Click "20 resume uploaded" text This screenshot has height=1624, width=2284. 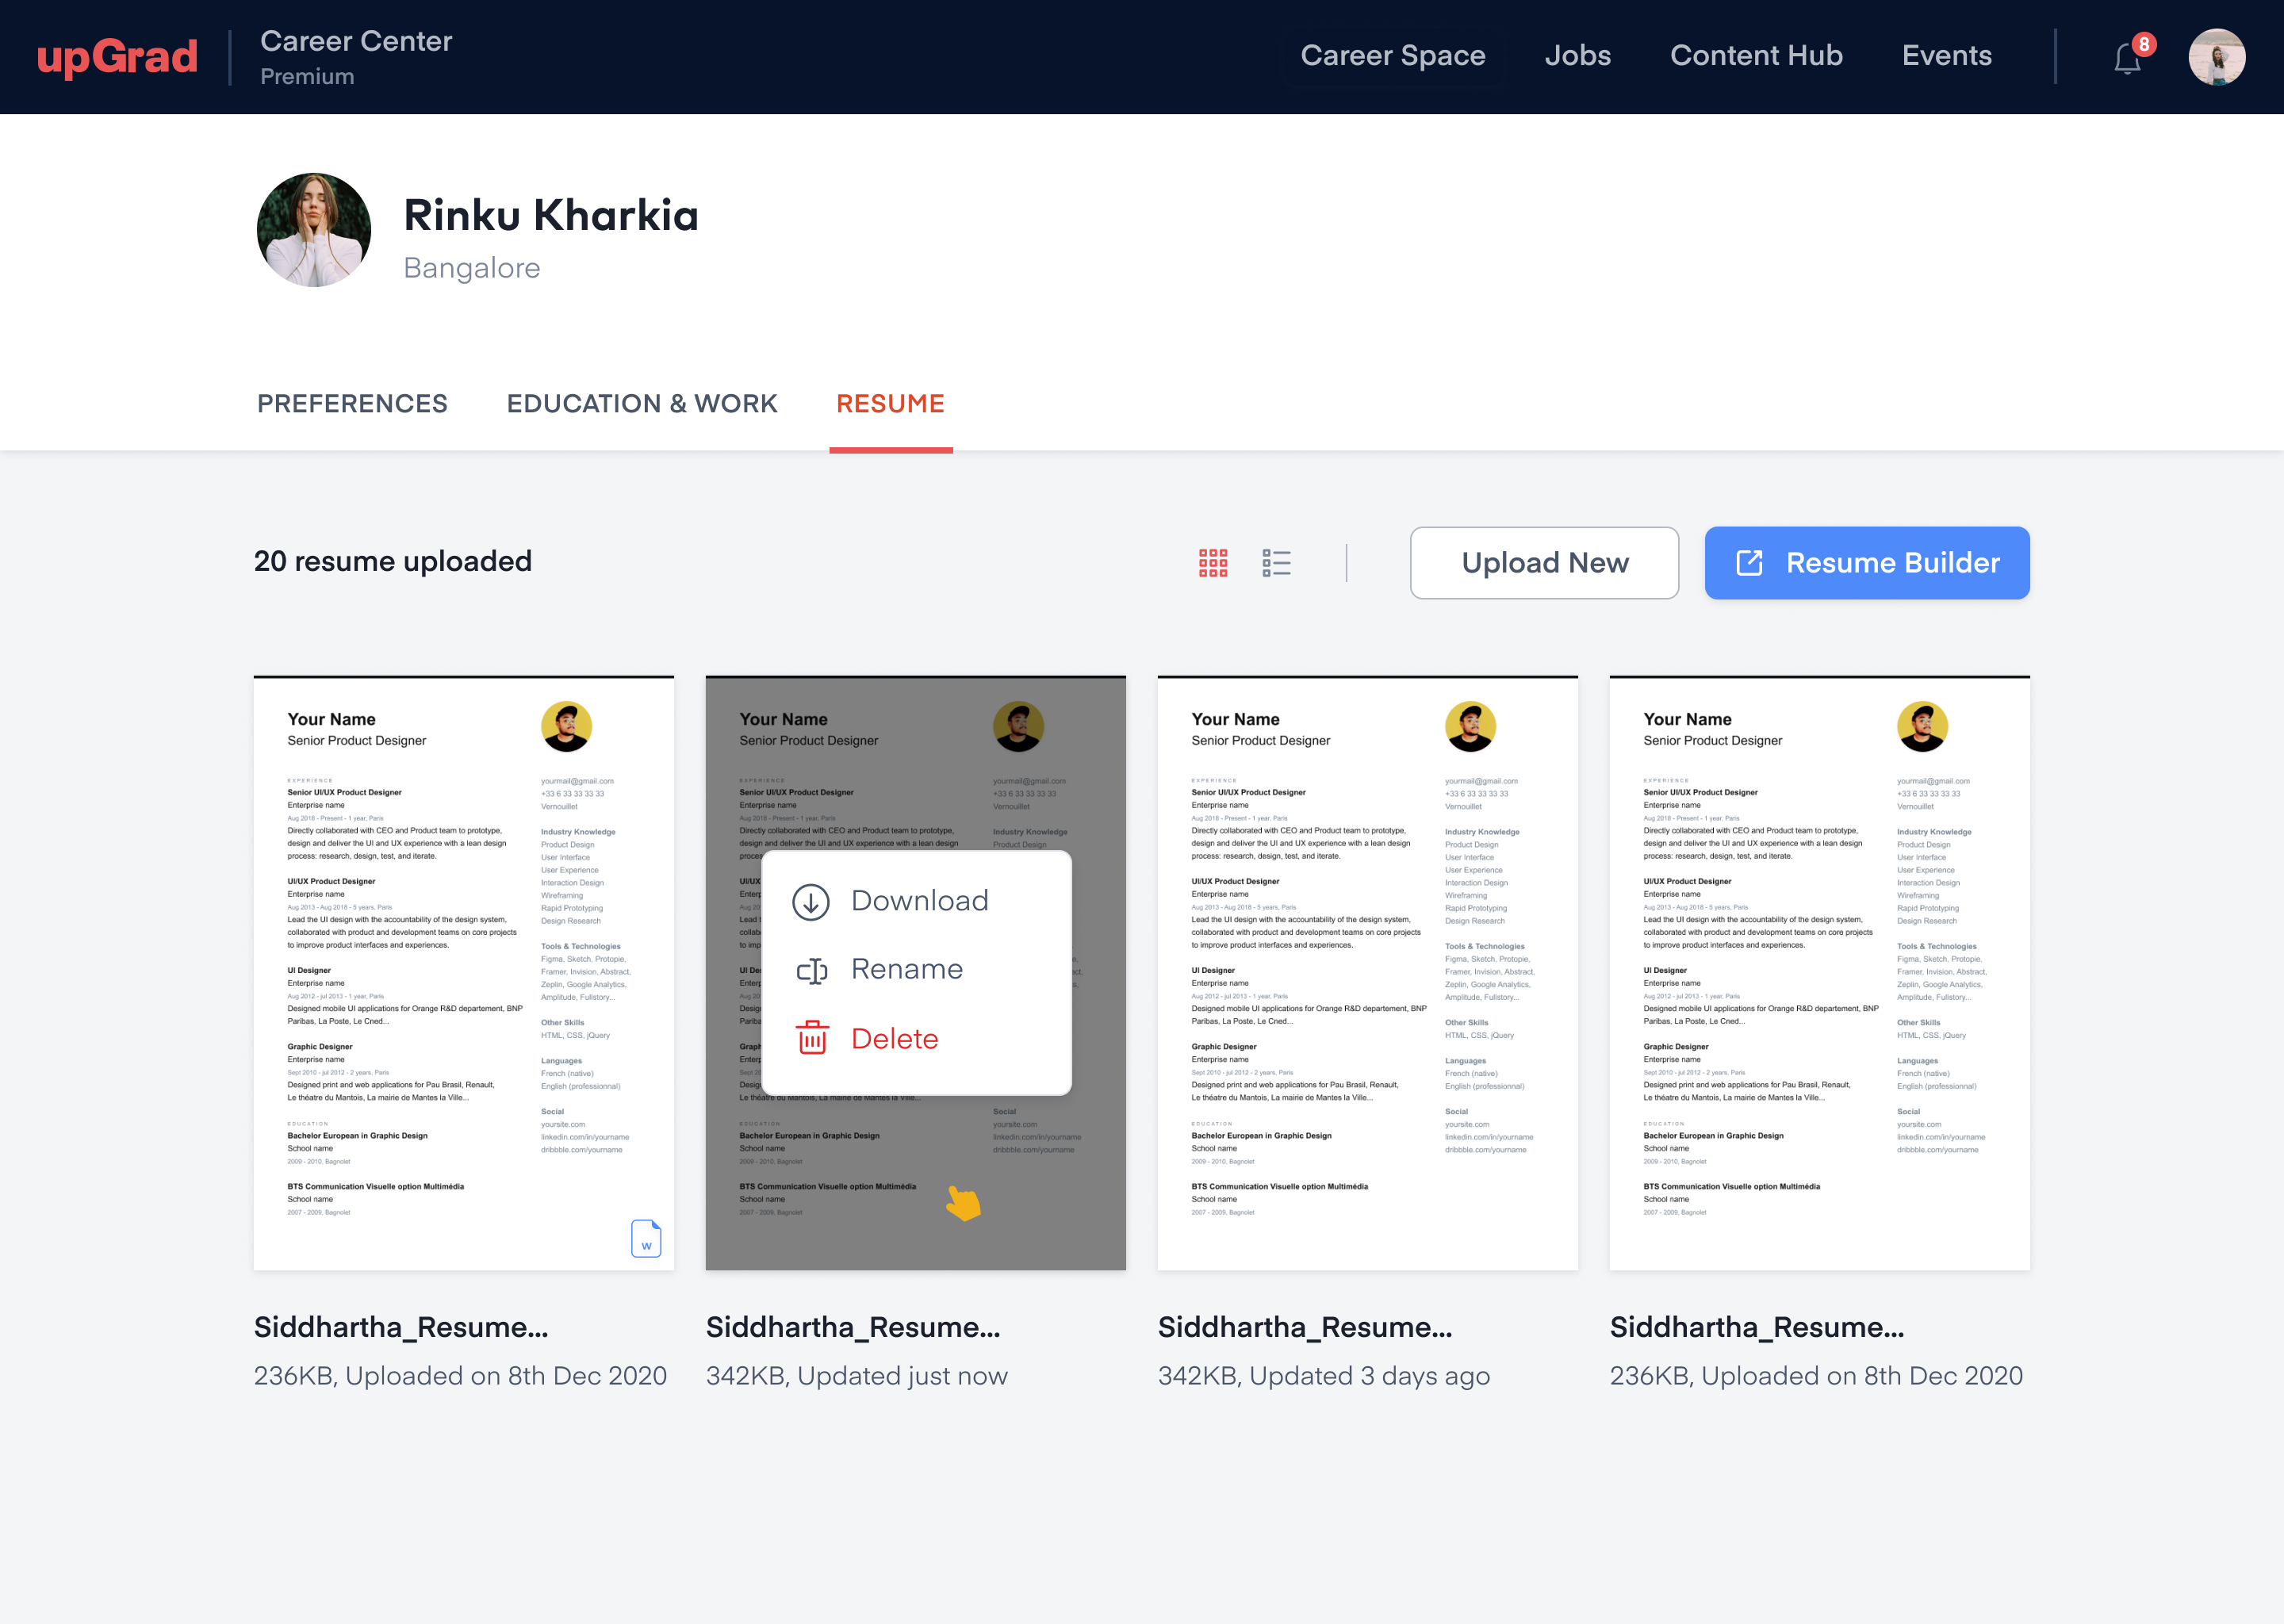[393, 561]
